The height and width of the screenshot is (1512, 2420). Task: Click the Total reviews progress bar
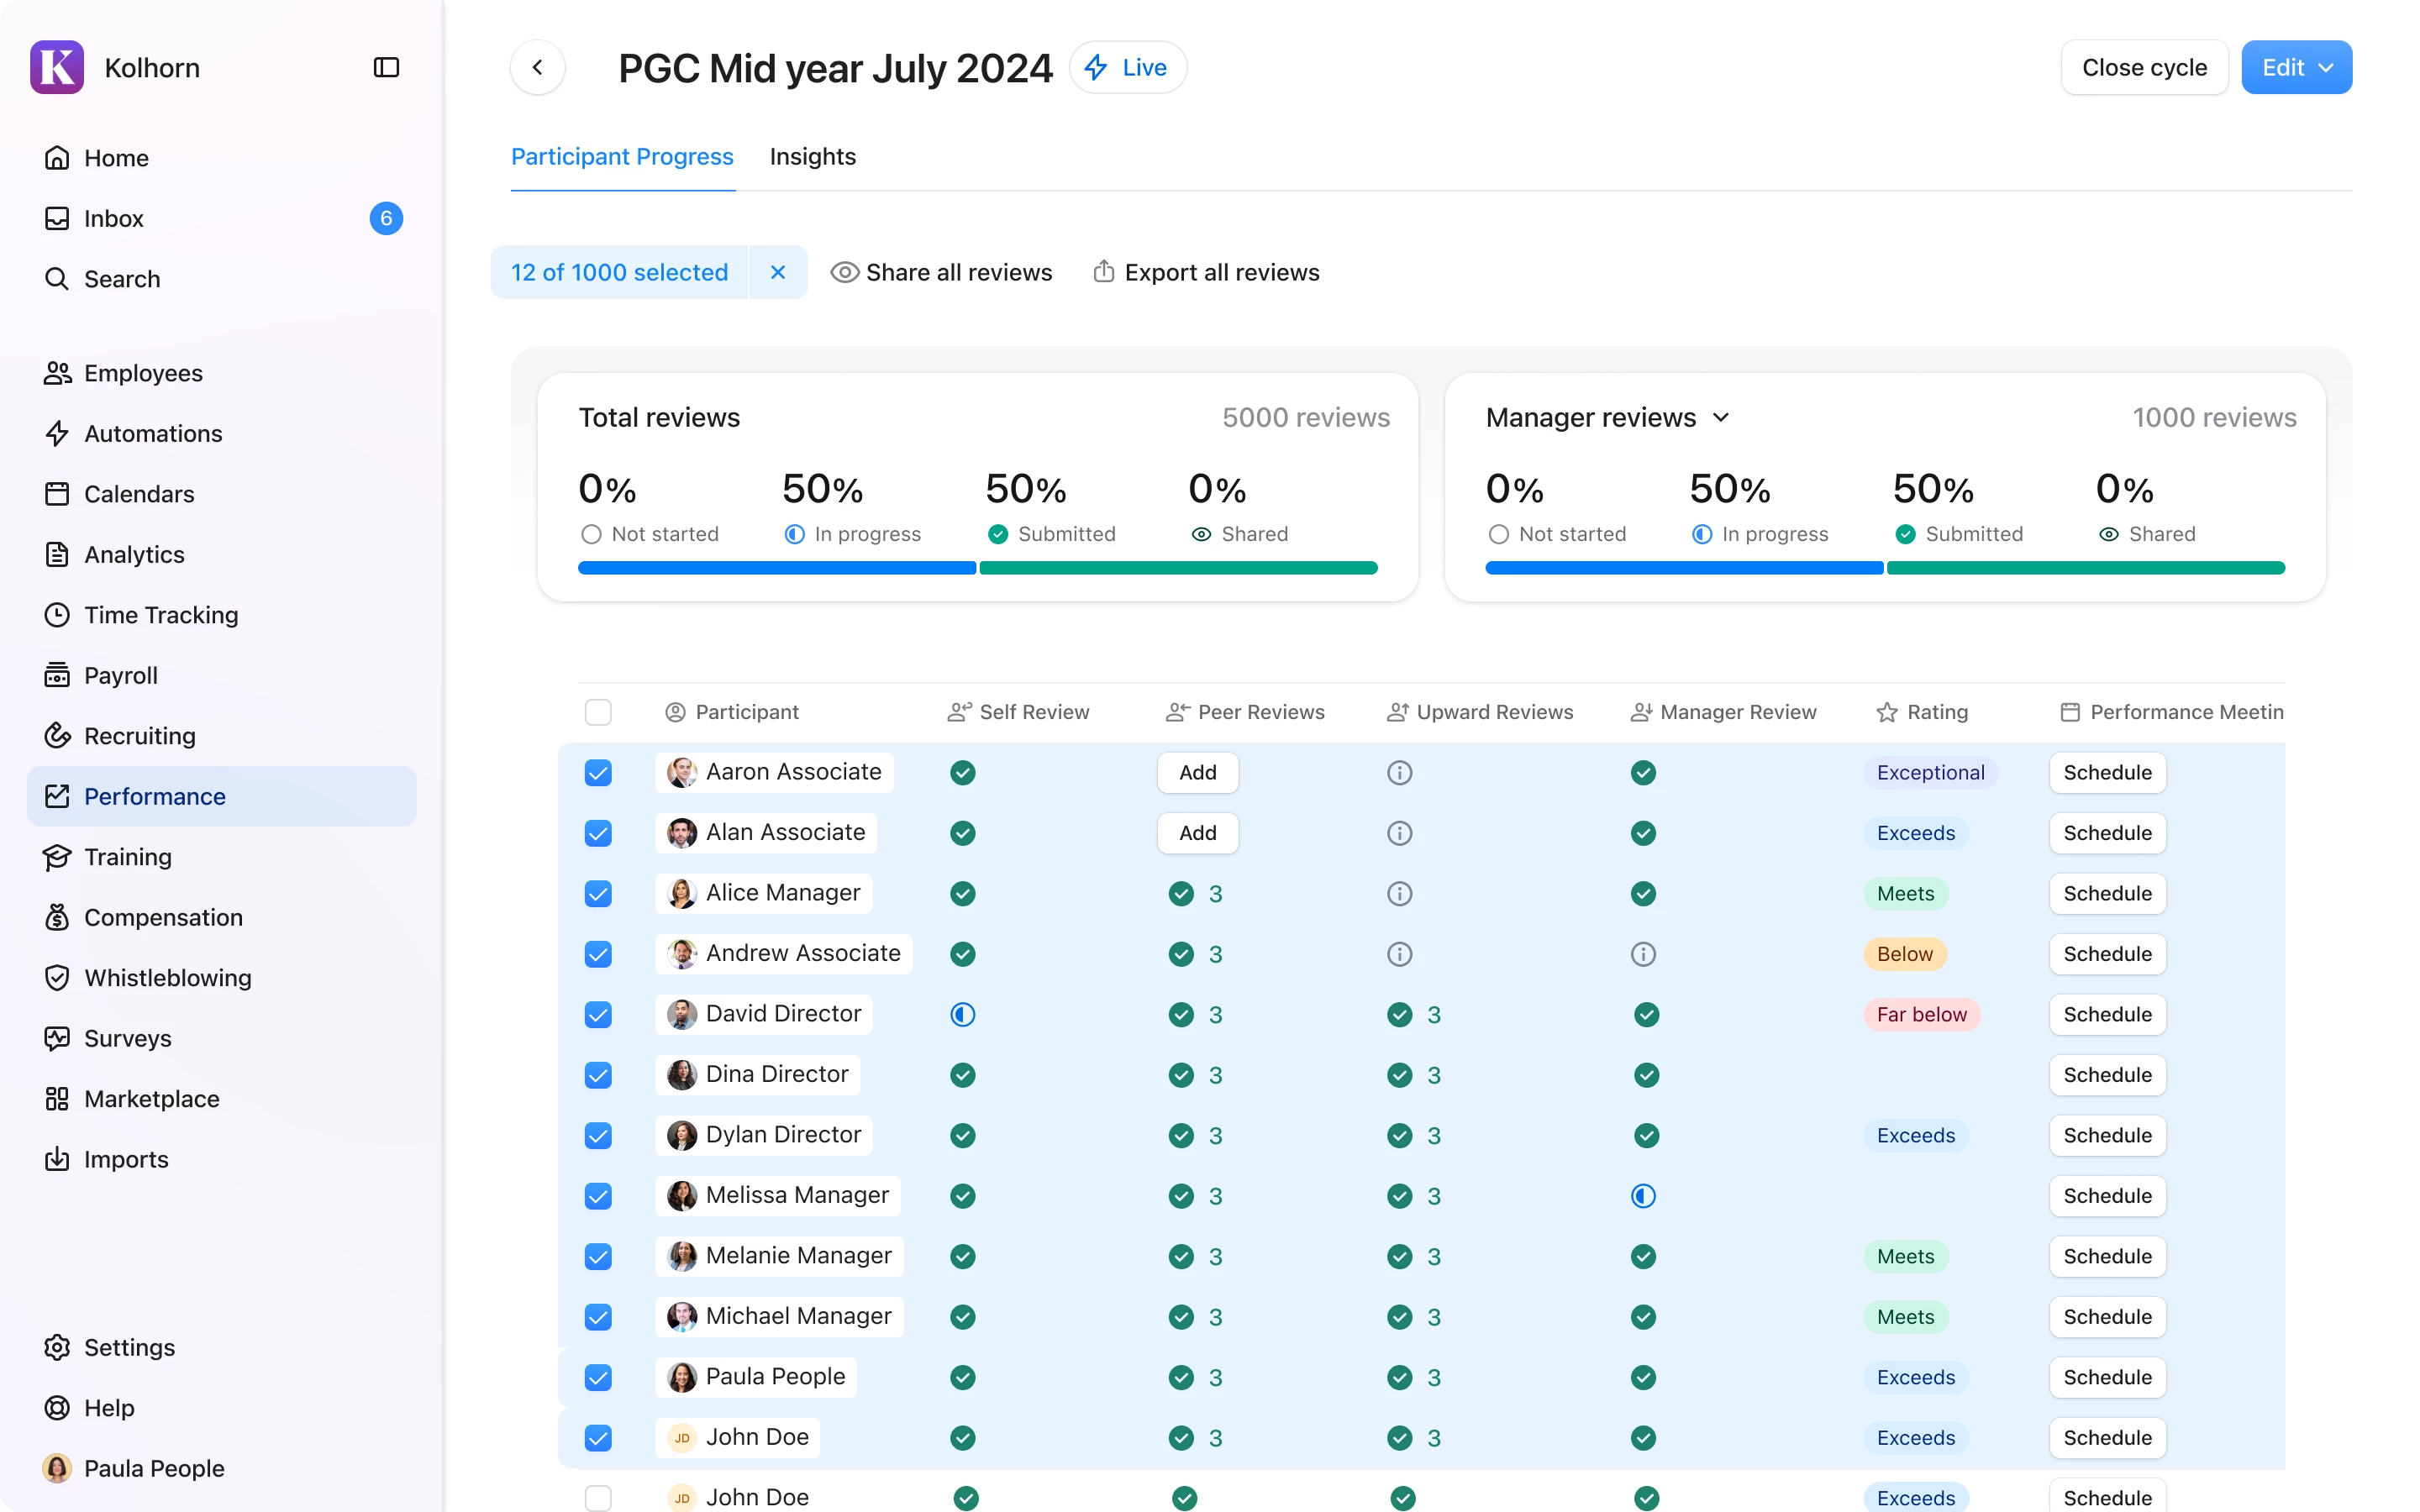coord(977,568)
